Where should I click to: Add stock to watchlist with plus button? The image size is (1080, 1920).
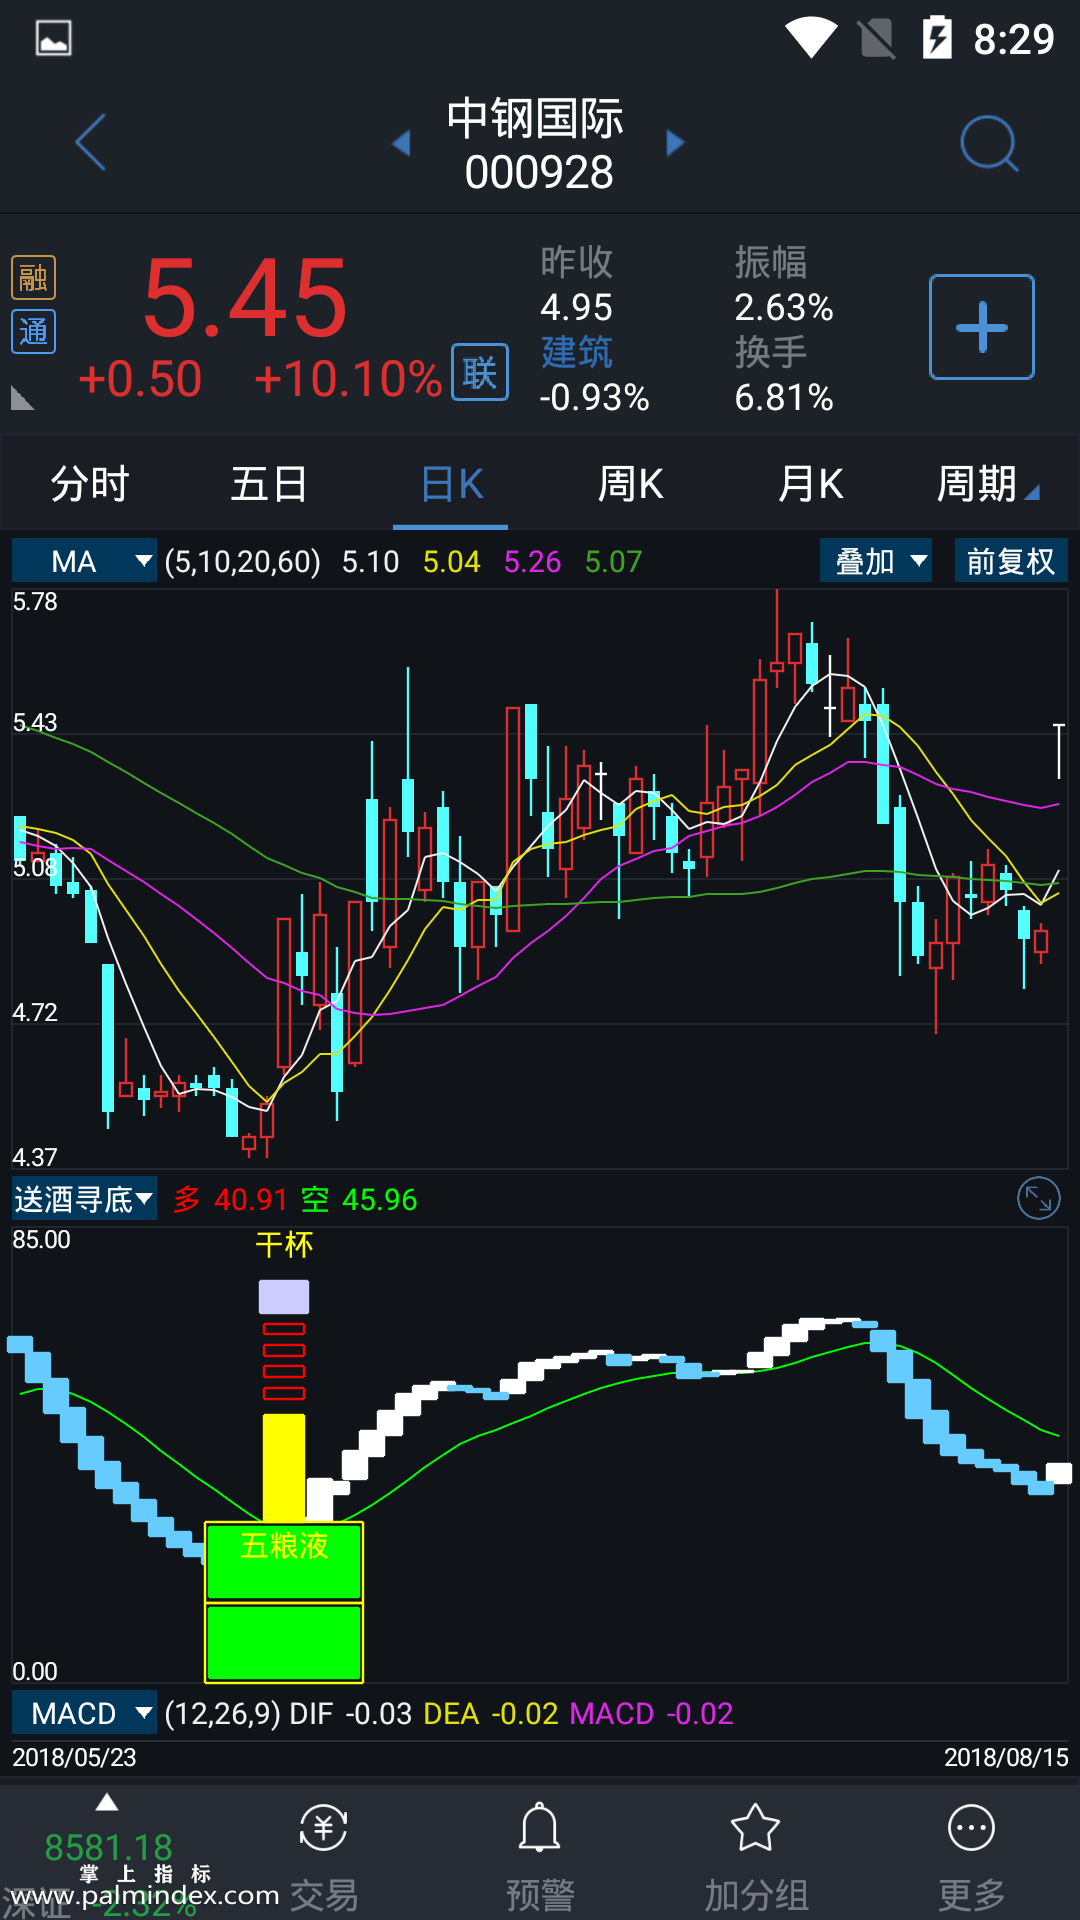click(982, 327)
